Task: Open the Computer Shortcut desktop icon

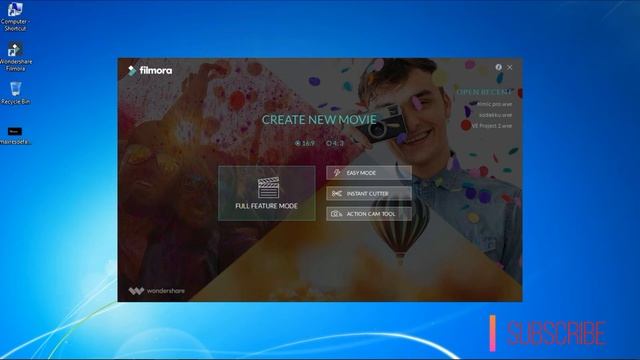Action: [15, 16]
